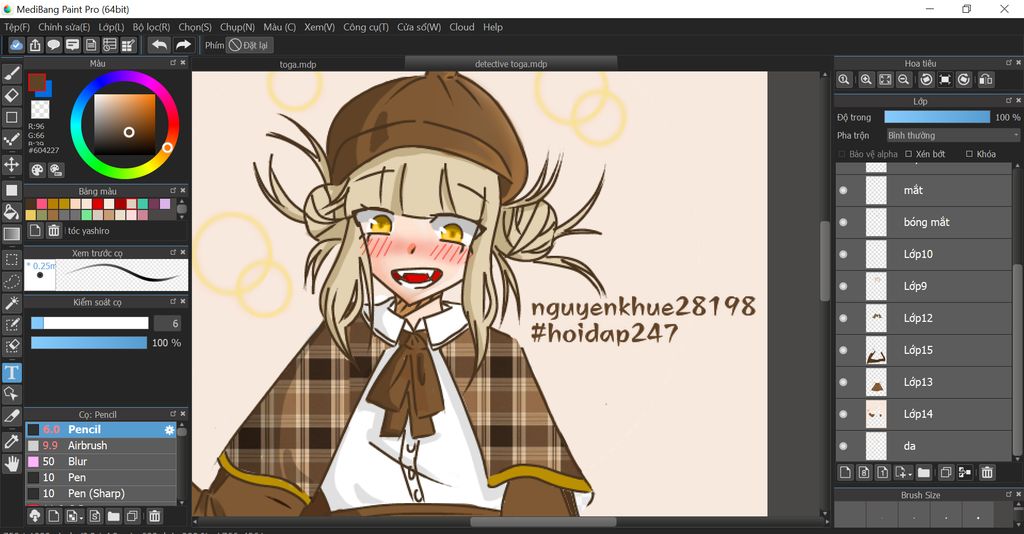Select the rectangular Selection tool
This screenshot has width=1024, height=534.
click(12, 259)
